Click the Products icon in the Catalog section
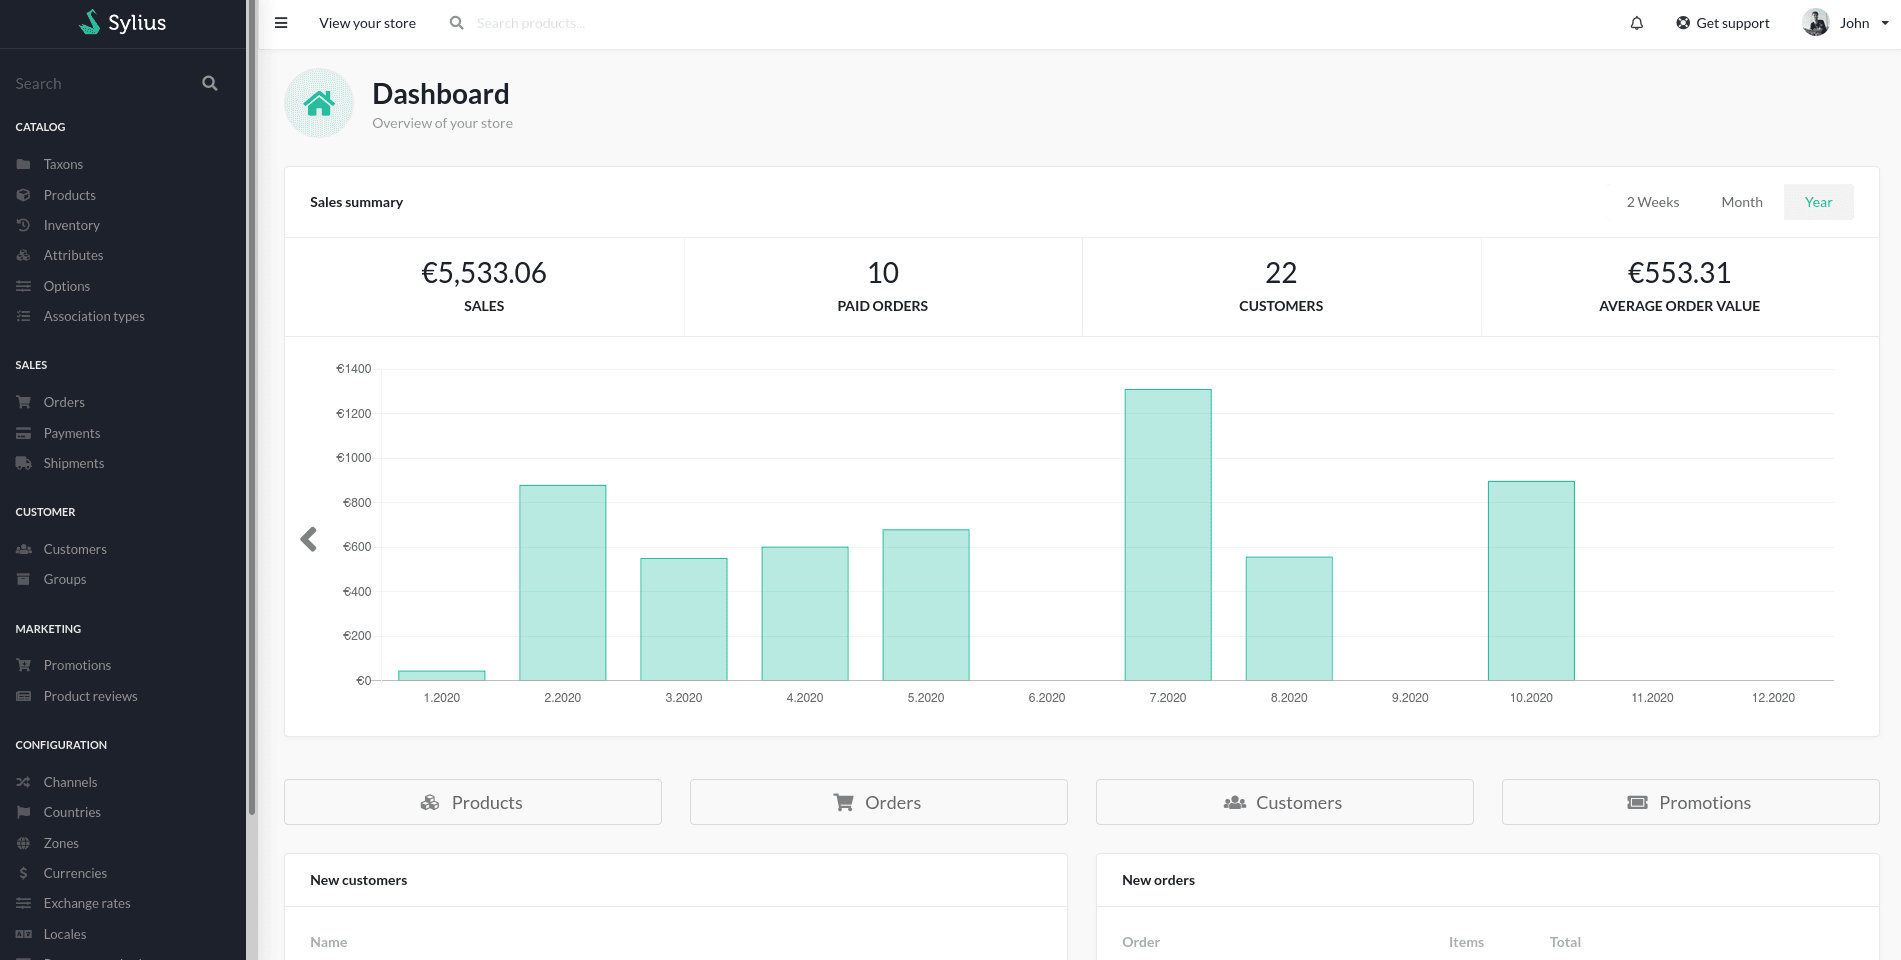This screenshot has height=960, width=1901. [x=24, y=195]
